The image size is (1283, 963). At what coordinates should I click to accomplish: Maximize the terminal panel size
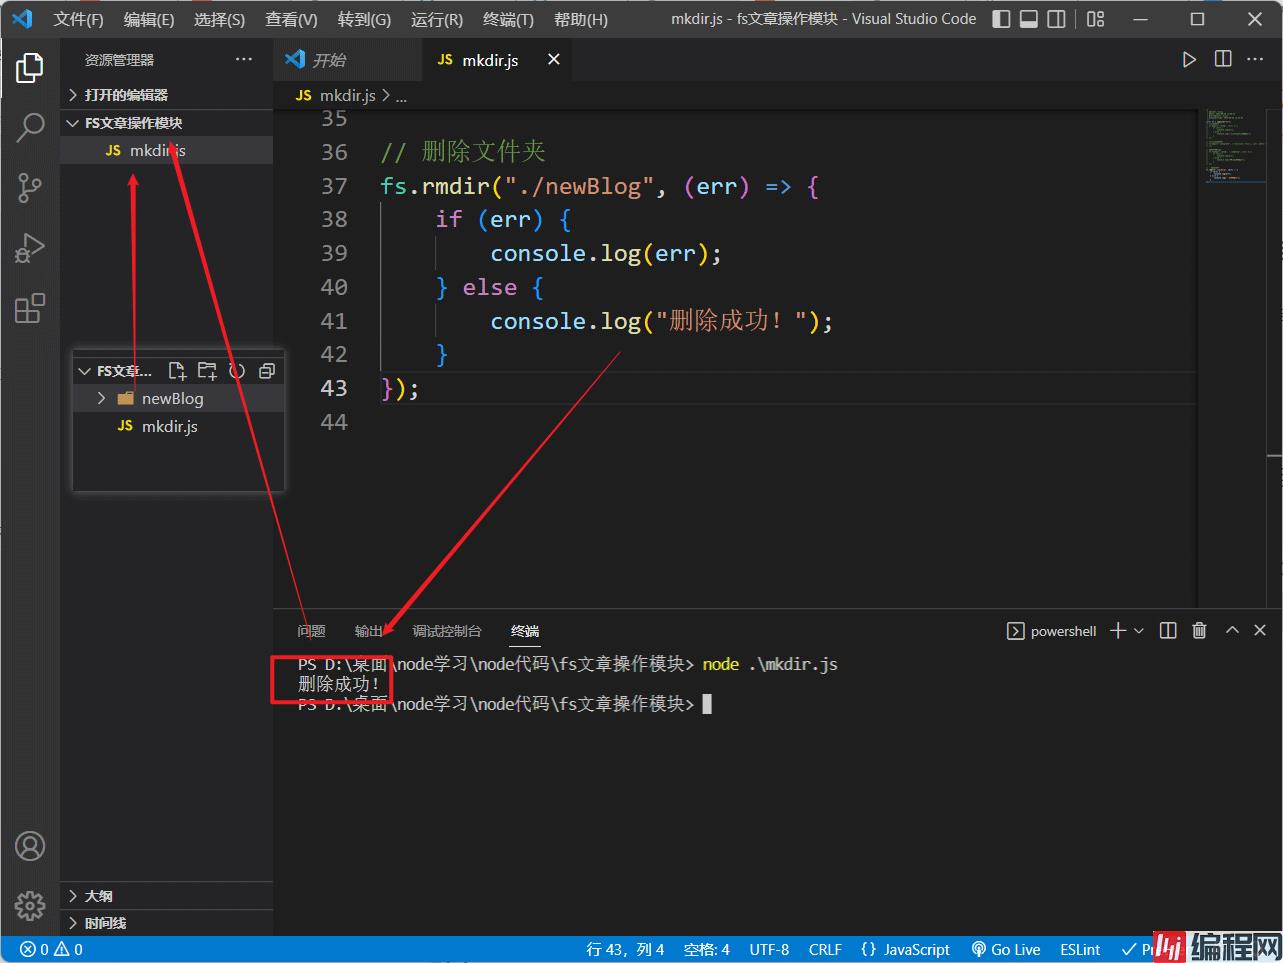tap(1232, 630)
